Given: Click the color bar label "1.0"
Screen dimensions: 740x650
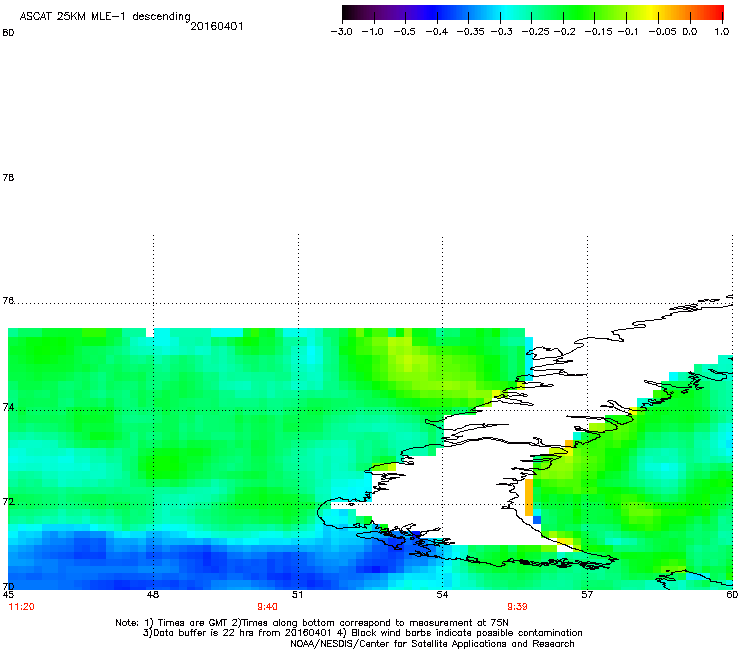Looking at the screenshot, I should [x=722, y=32].
